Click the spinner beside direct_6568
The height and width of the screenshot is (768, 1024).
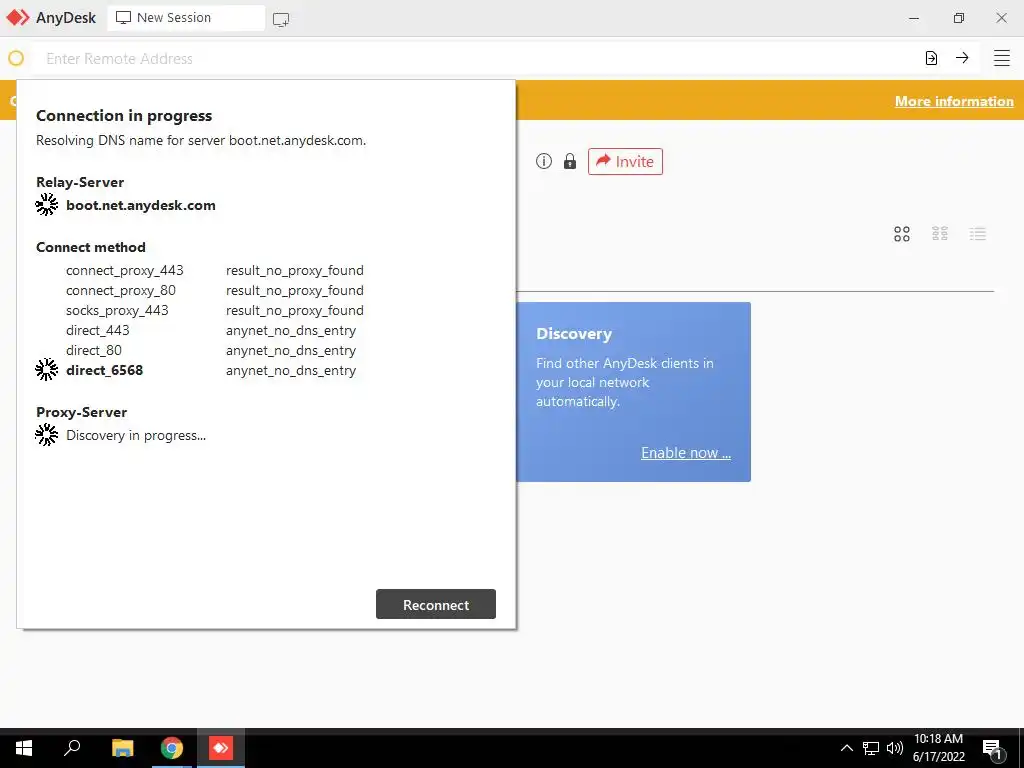pyautogui.click(x=46, y=370)
